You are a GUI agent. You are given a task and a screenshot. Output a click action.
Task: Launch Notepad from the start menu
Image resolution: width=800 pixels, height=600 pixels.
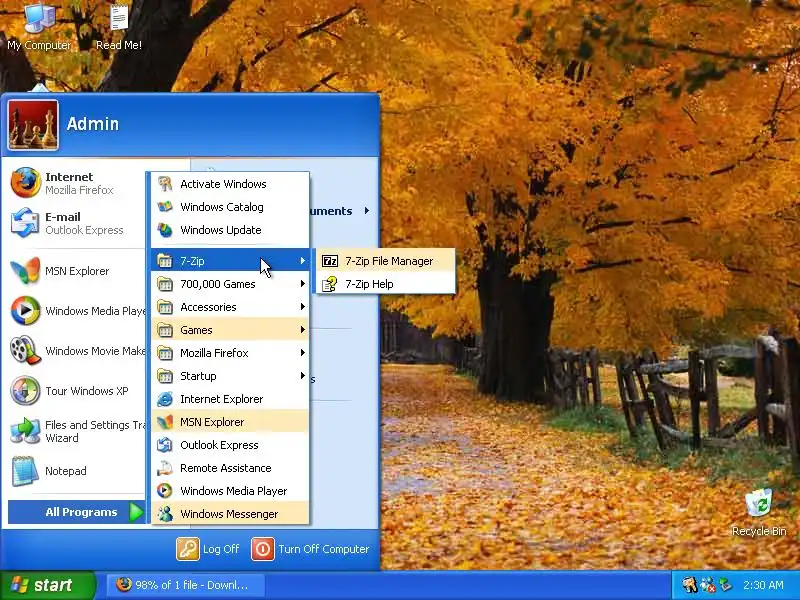(77, 471)
